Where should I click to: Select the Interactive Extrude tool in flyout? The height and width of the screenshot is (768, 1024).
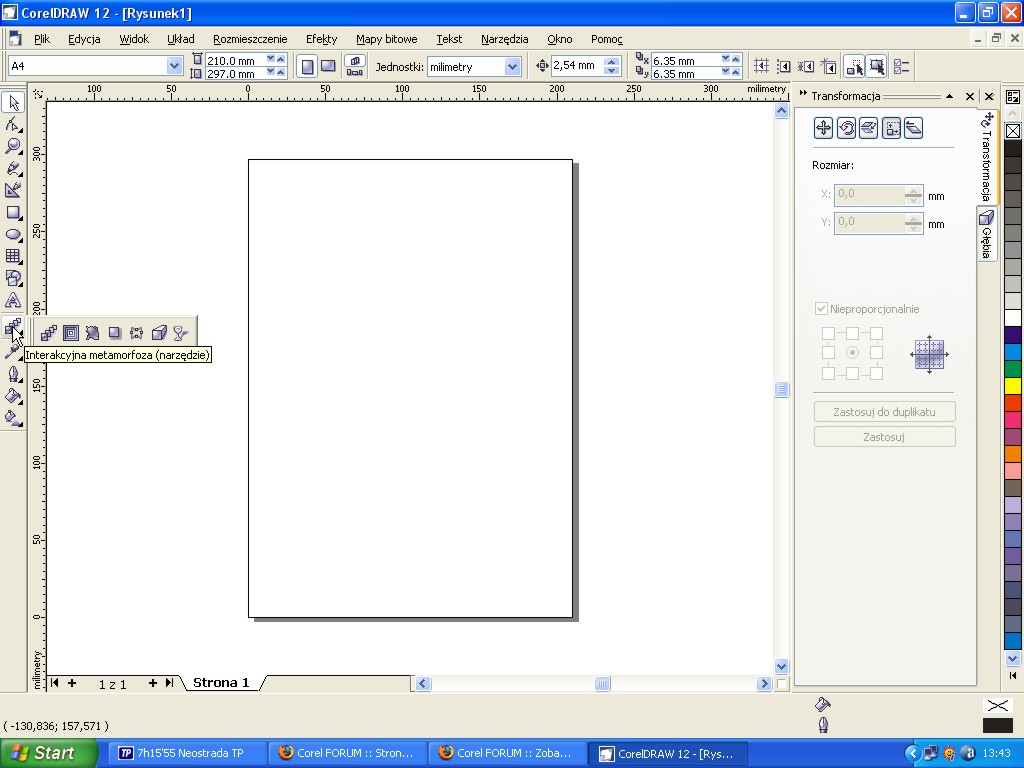point(158,333)
